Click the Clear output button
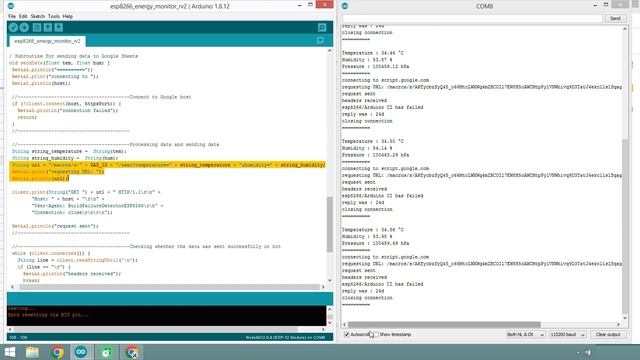Image resolution: width=640 pixels, height=360 pixels. (x=608, y=335)
